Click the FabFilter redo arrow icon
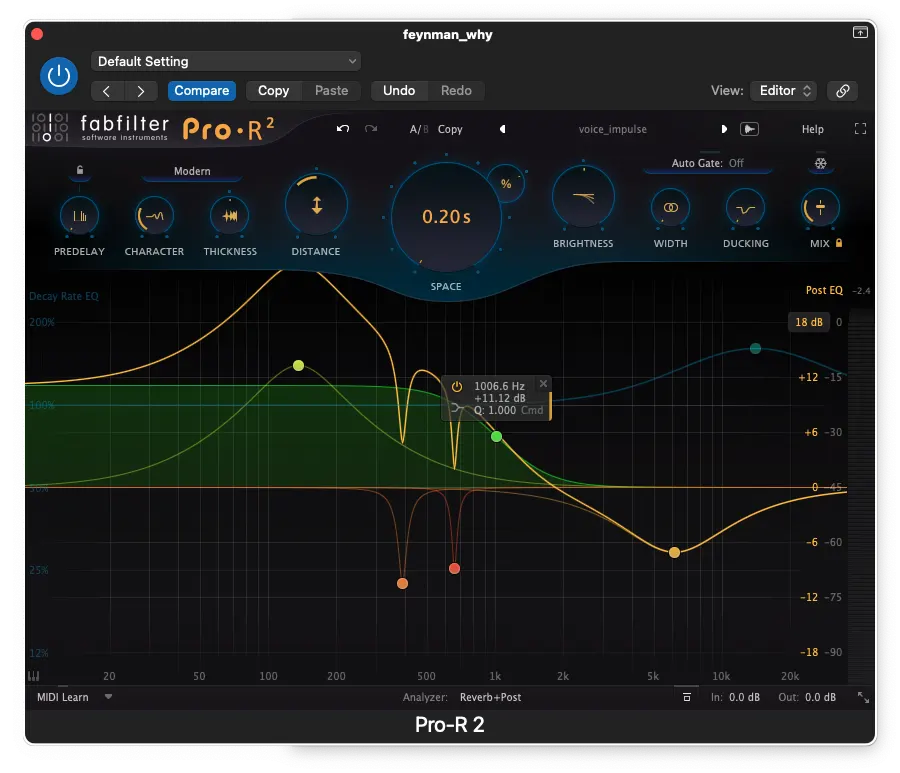 click(371, 129)
